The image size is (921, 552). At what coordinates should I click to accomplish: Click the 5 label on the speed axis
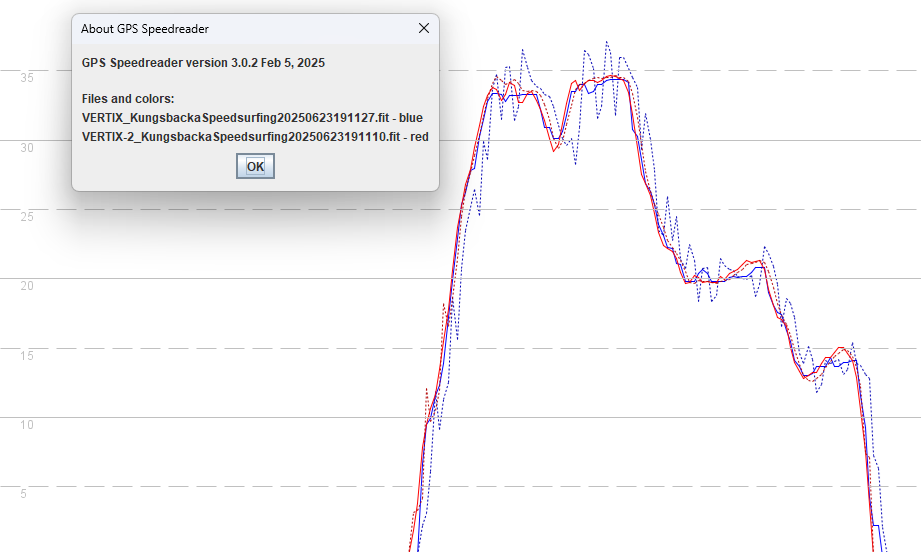click(23, 493)
